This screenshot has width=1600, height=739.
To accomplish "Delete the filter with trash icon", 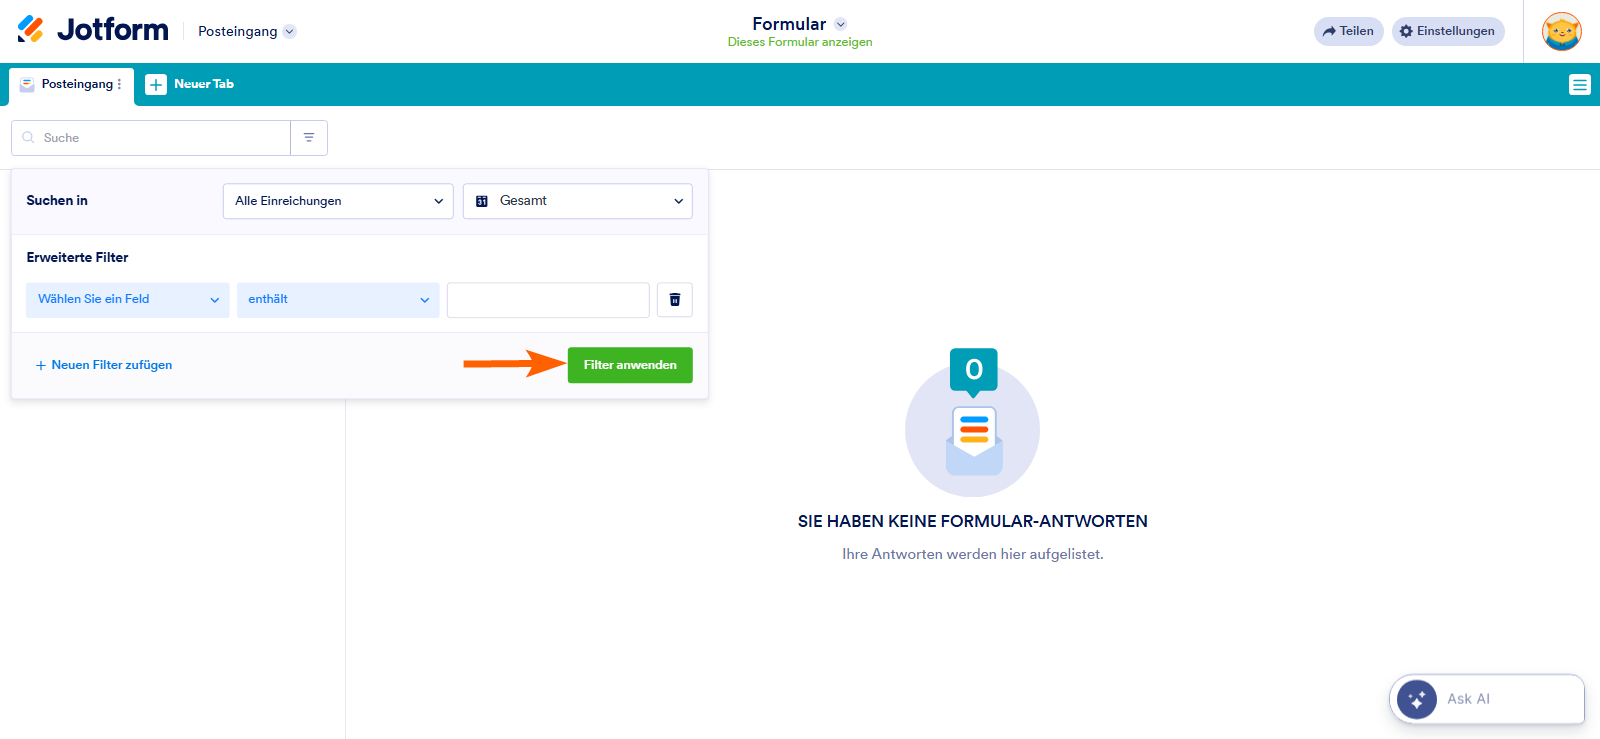I will coord(675,300).
